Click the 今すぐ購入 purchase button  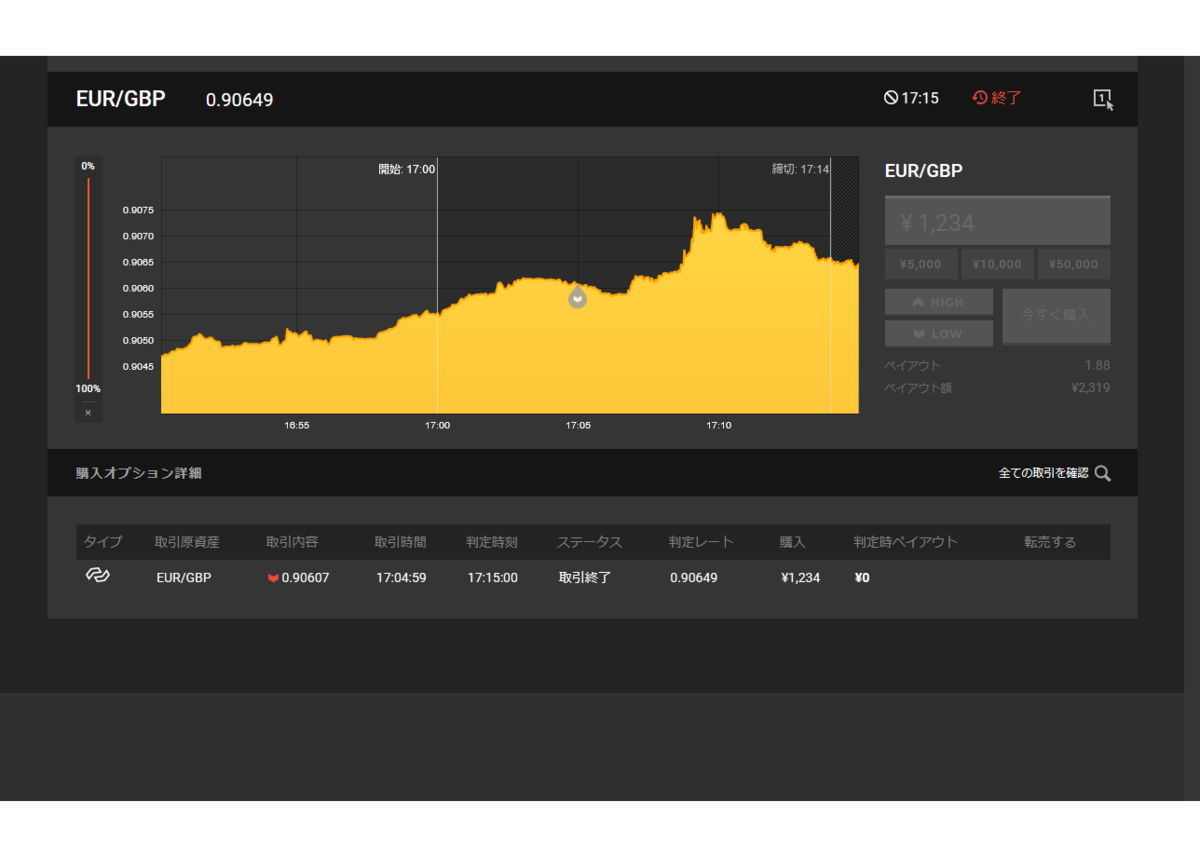[1056, 316]
